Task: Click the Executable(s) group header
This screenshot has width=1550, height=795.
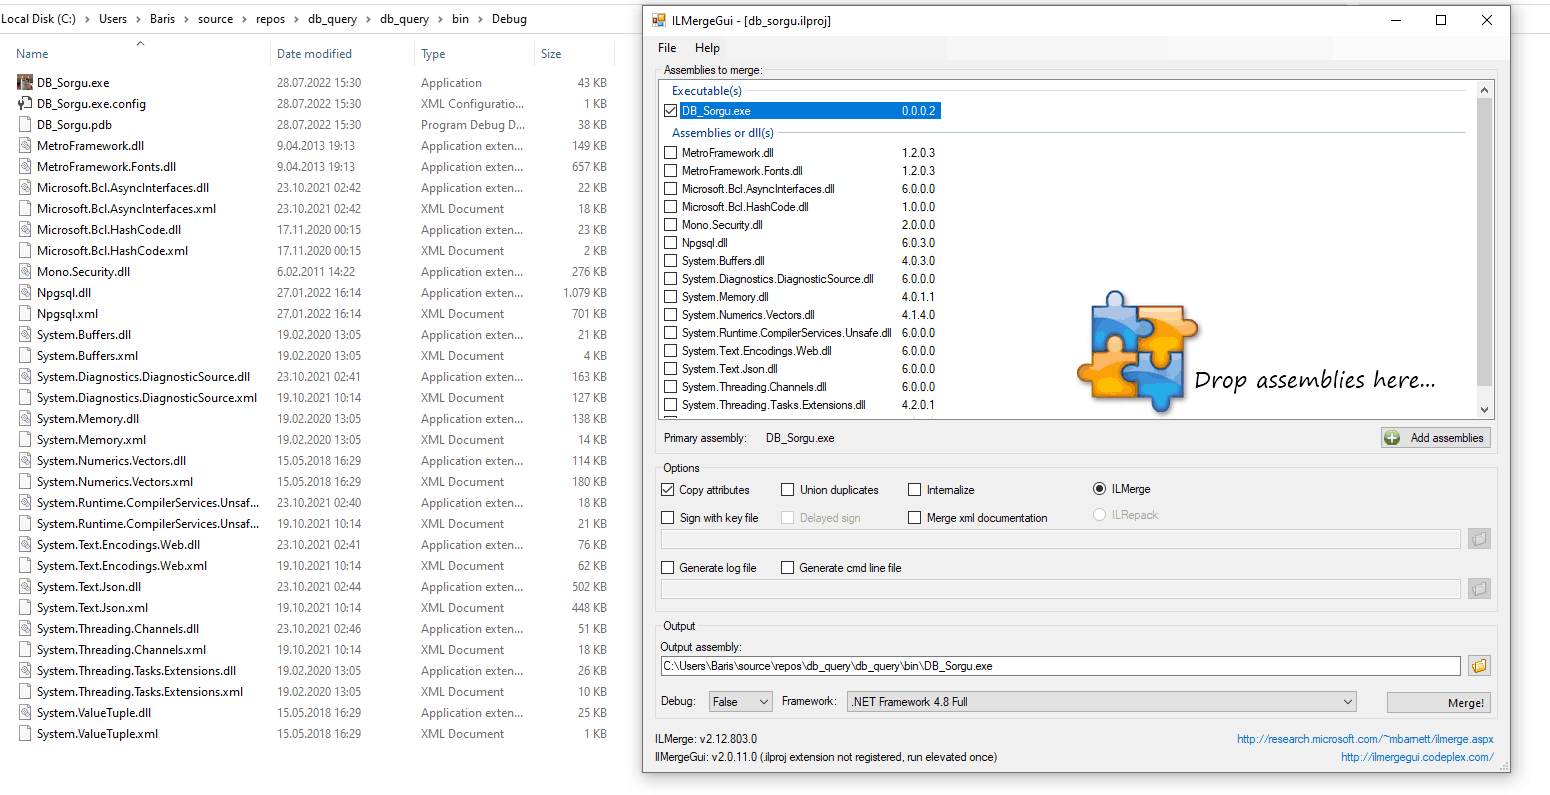Action: pos(707,91)
